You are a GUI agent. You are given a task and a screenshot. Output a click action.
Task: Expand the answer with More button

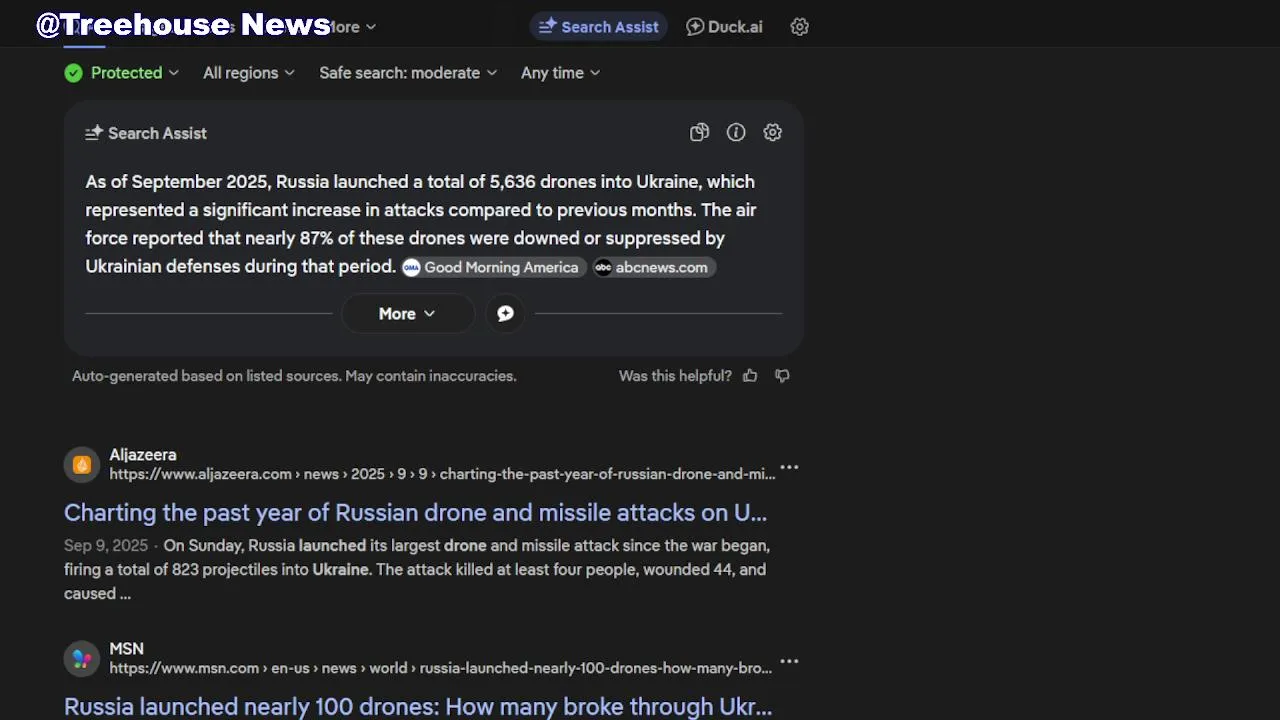pos(407,314)
